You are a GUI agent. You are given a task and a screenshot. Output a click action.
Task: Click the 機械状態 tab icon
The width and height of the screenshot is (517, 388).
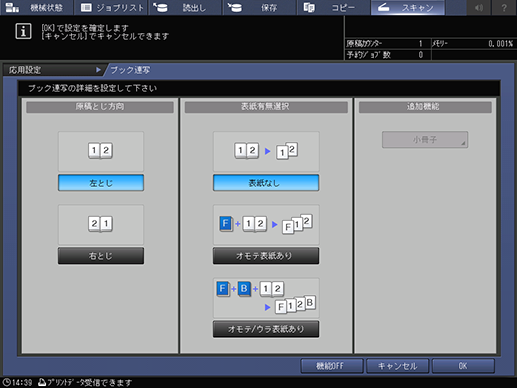pos(13,7)
